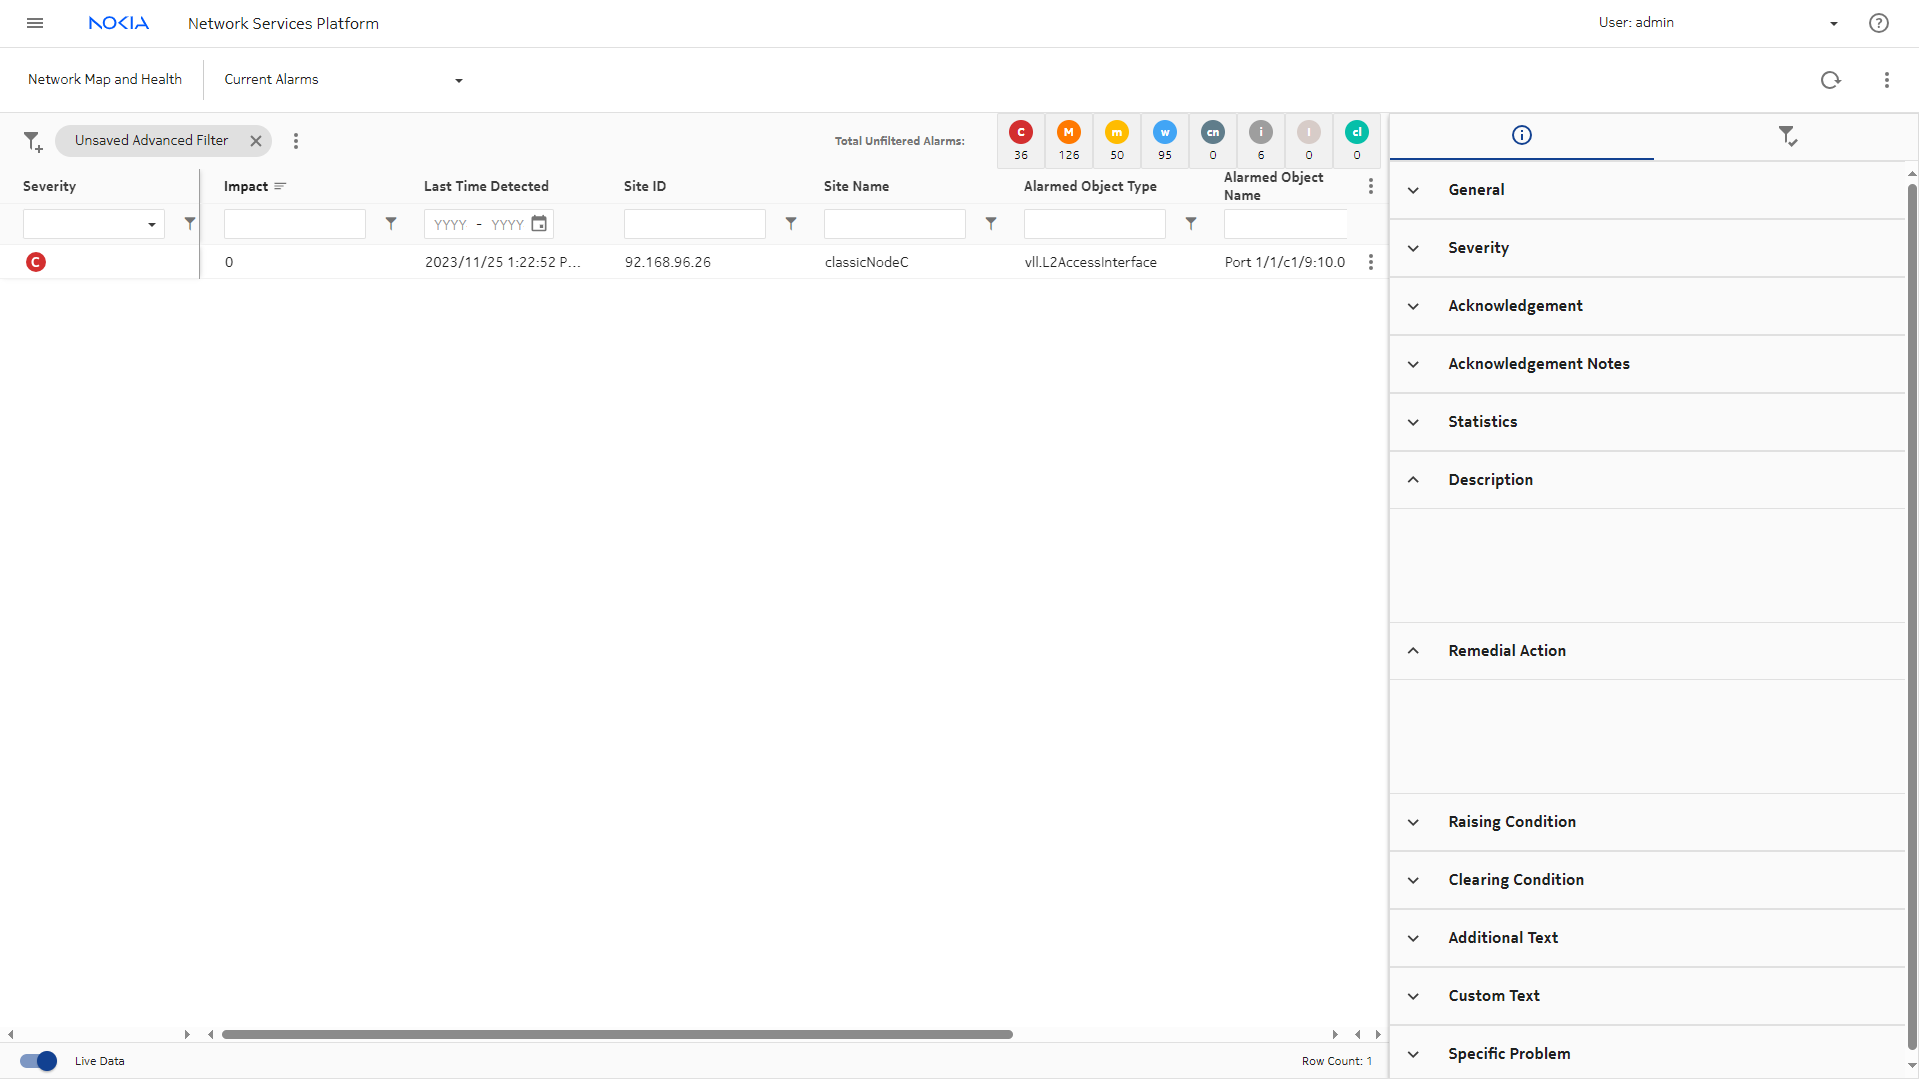Click the add advanced filter icon
Viewport: 1919px width, 1079px height.
point(33,141)
